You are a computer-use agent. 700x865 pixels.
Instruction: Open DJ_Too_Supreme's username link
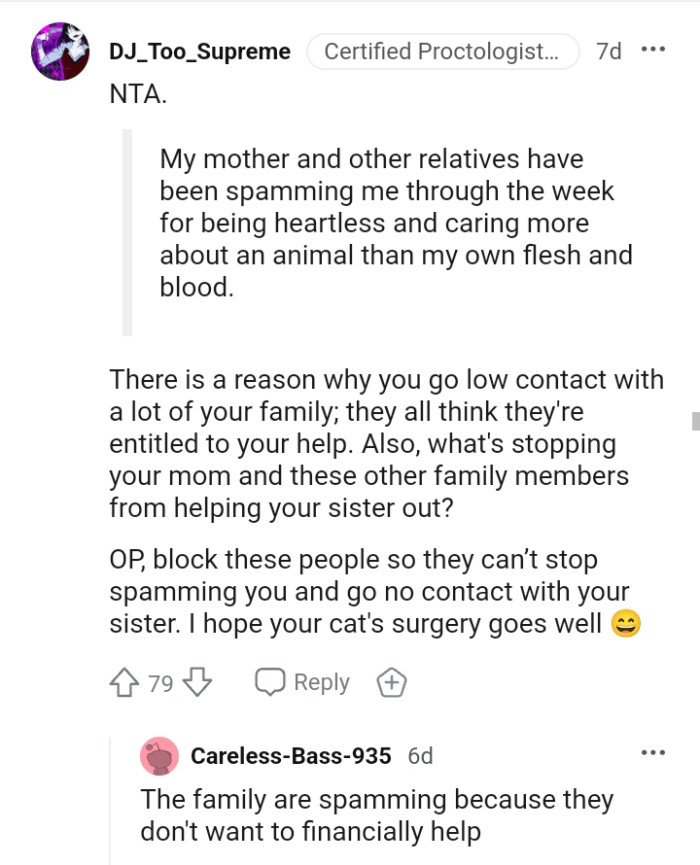pyautogui.click(x=197, y=51)
